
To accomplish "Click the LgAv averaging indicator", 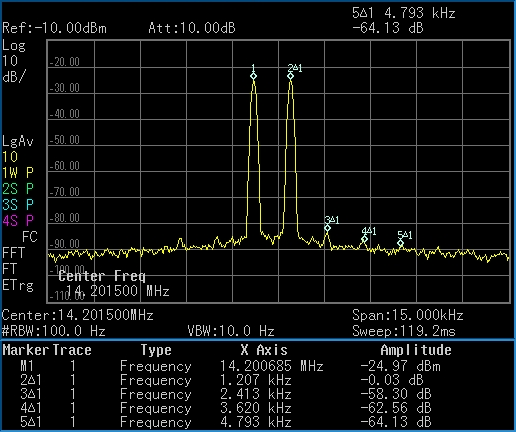I will coord(18,141).
